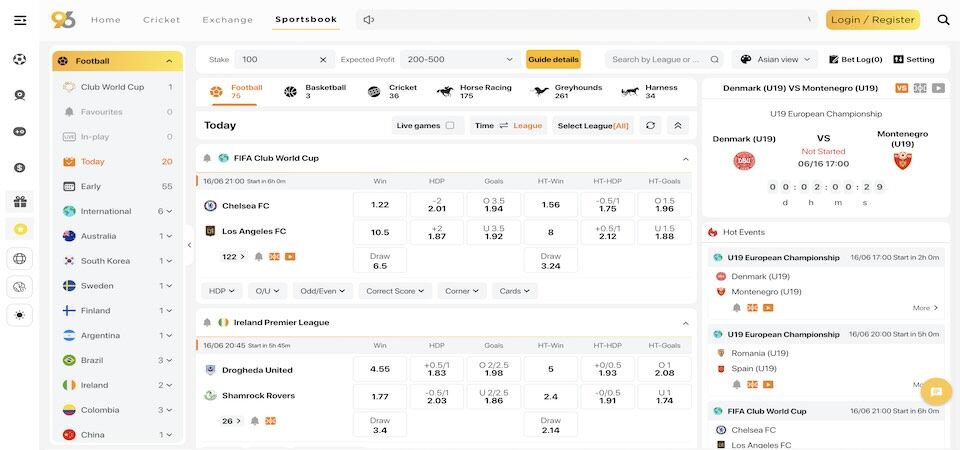960x450 pixels.
Task: Click the gift promotions sidebar icon
Action: (19, 202)
